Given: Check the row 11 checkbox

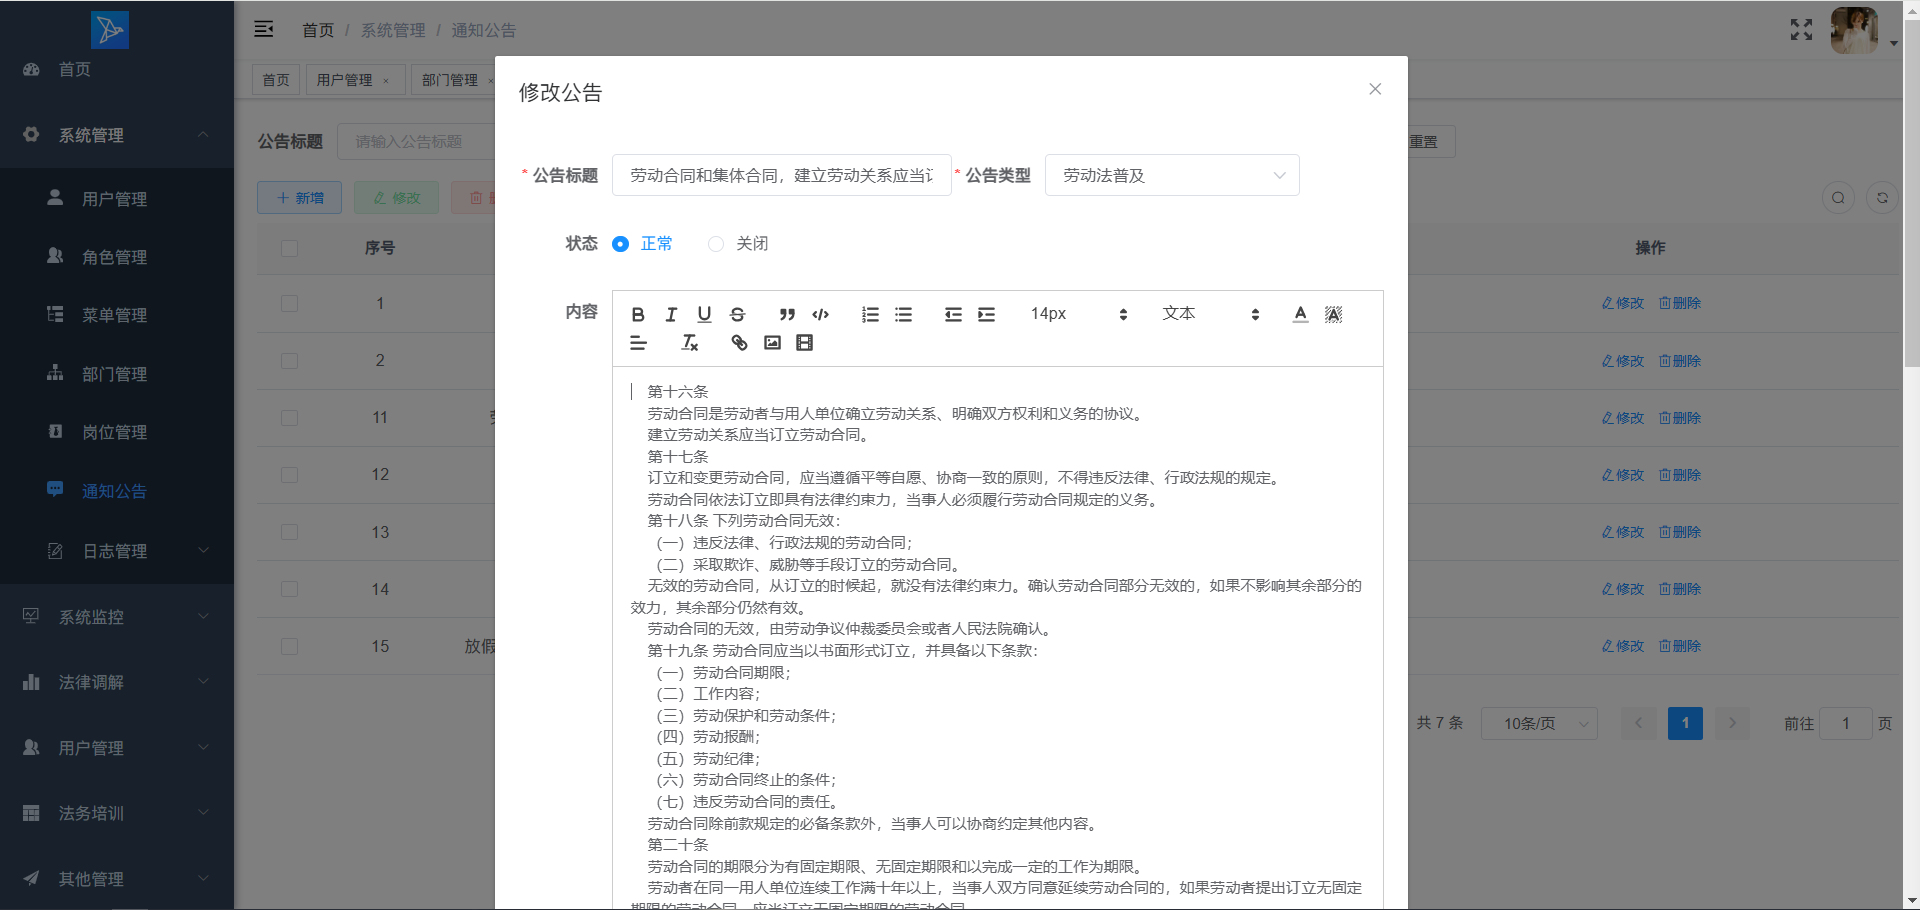Looking at the screenshot, I should coord(290,417).
